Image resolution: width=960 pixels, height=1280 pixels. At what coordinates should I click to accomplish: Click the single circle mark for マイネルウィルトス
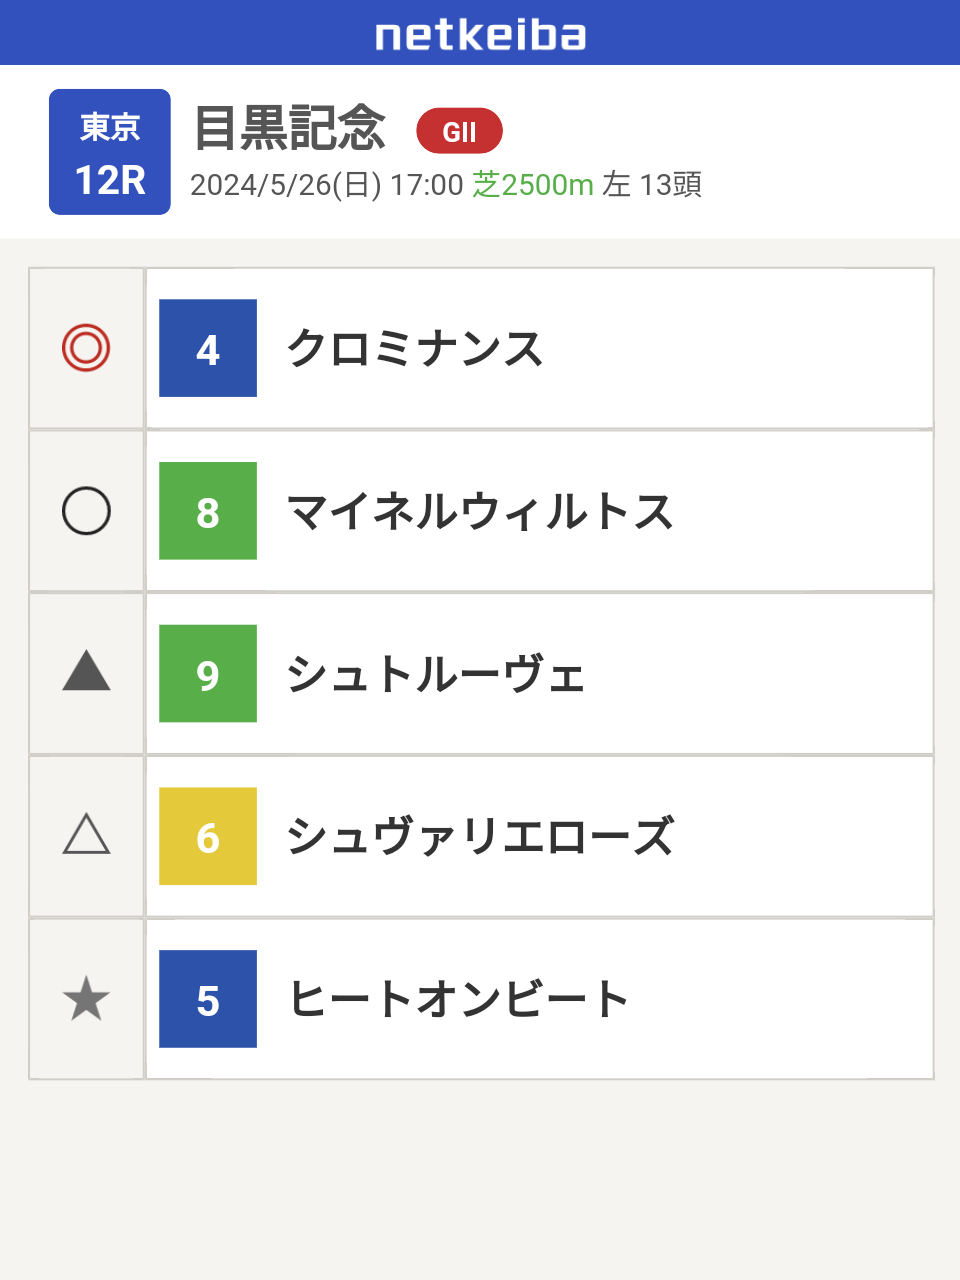coord(86,511)
